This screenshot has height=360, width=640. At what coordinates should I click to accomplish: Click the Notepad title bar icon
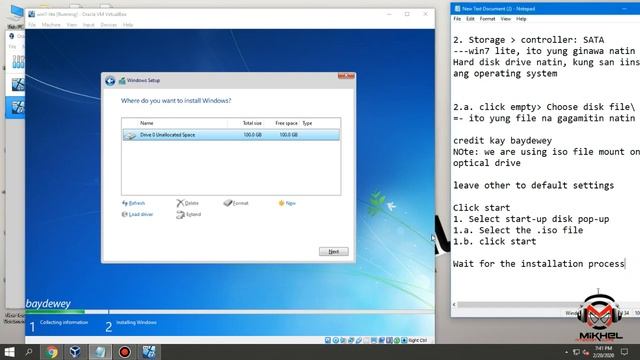point(457,9)
